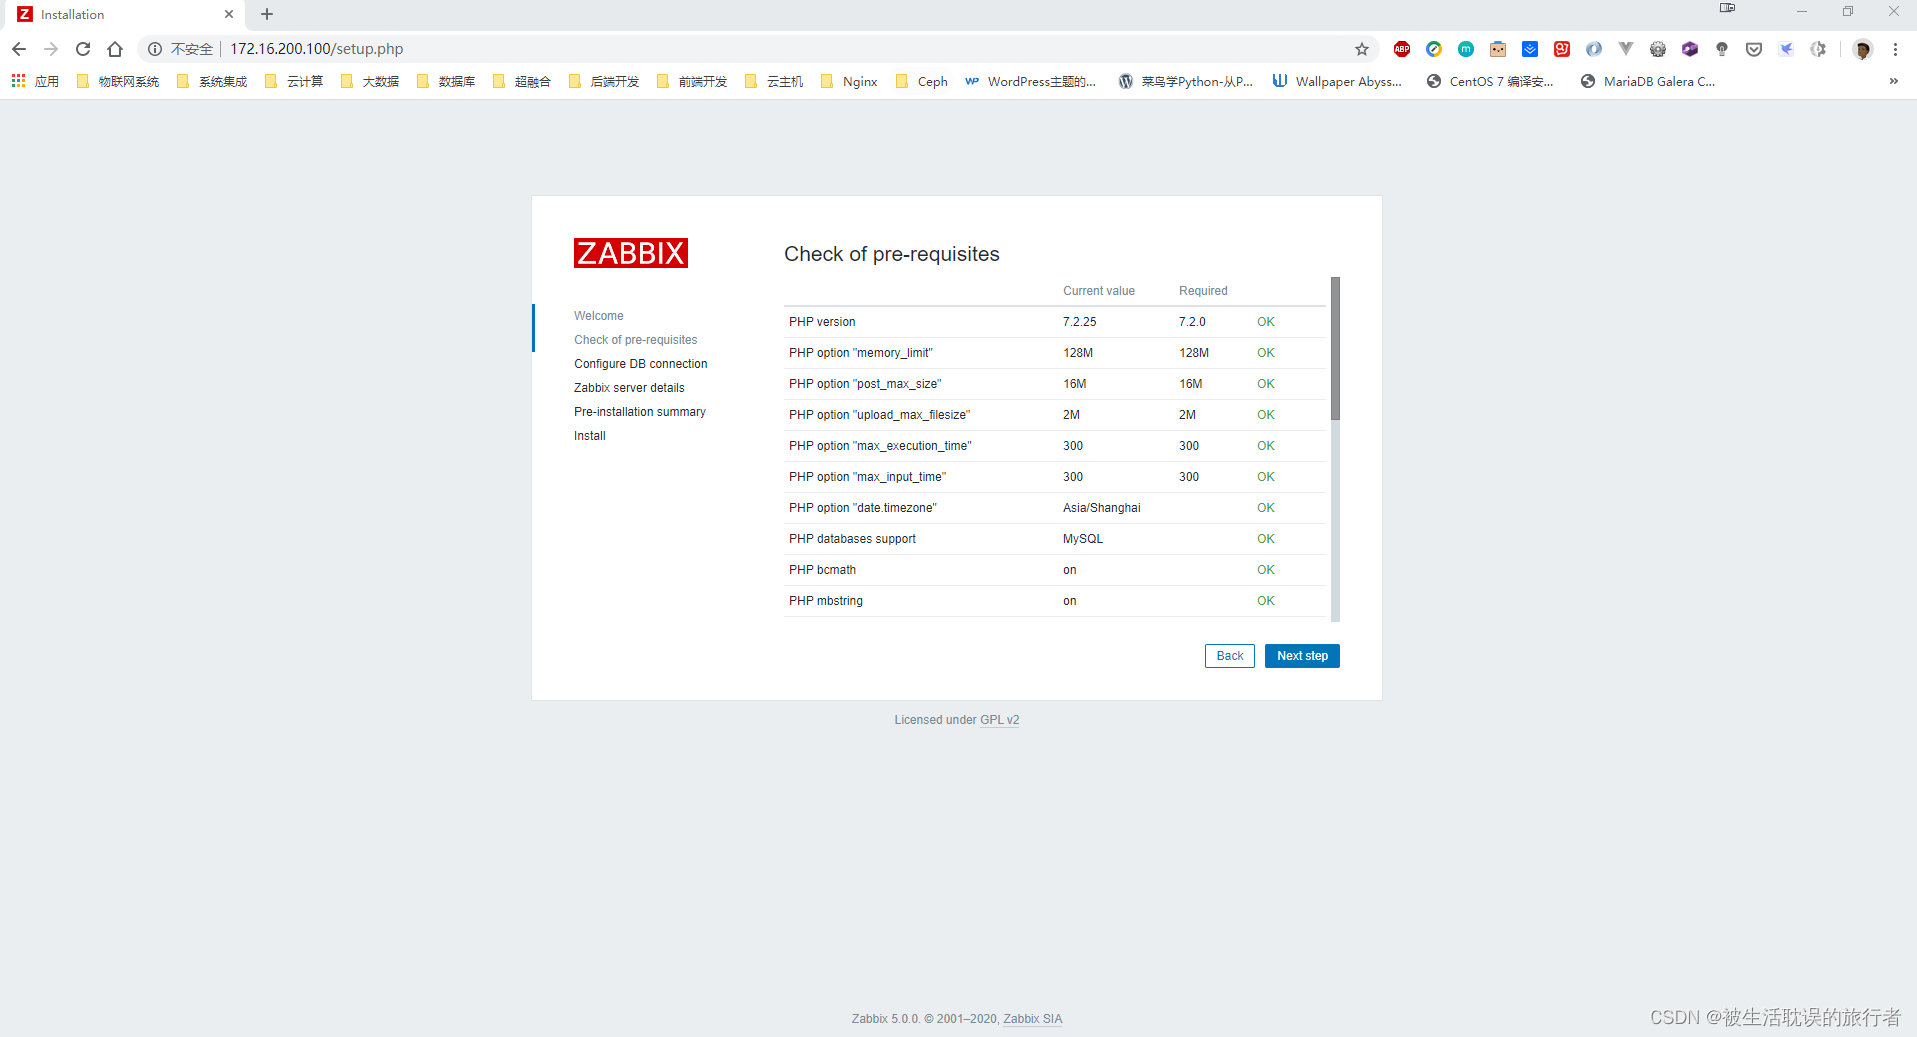Select Pre-installation summary step
The height and width of the screenshot is (1037, 1917).
pyautogui.click(x=639, y=412)
